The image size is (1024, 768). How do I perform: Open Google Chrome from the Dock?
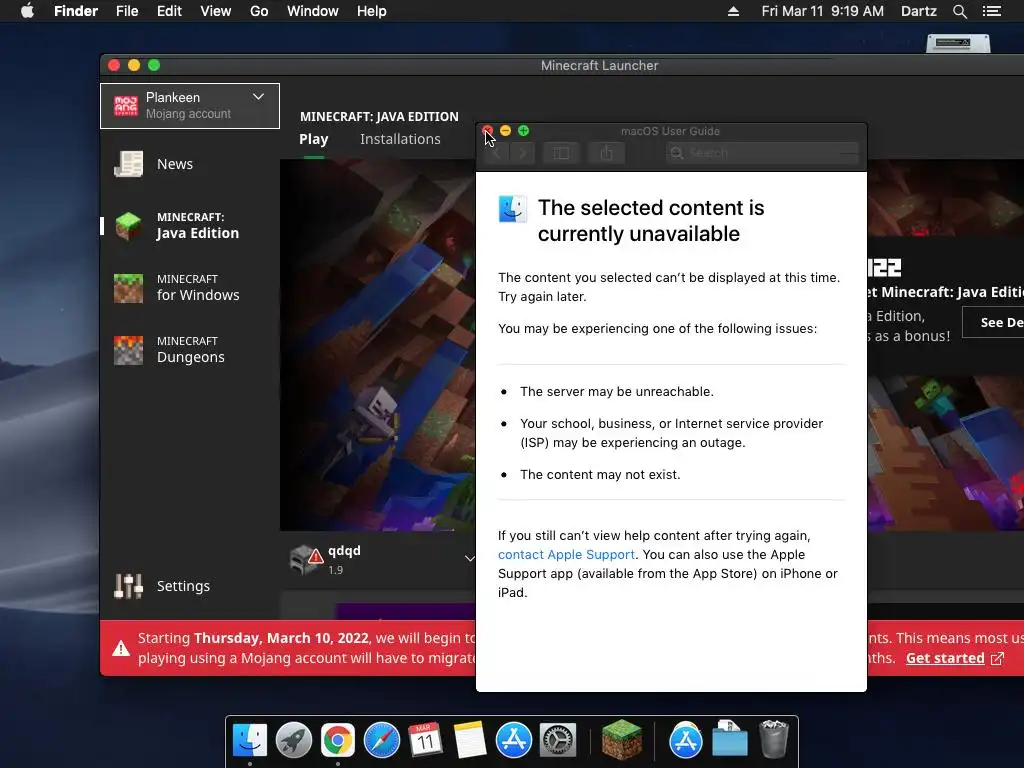point(338,741)
